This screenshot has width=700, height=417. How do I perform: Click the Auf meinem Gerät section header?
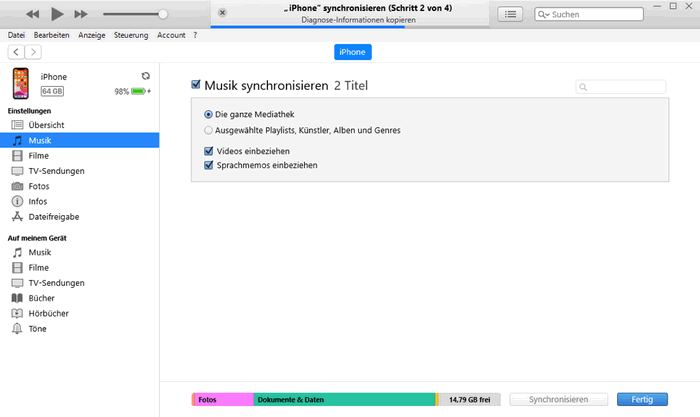[x=37, y=238]
